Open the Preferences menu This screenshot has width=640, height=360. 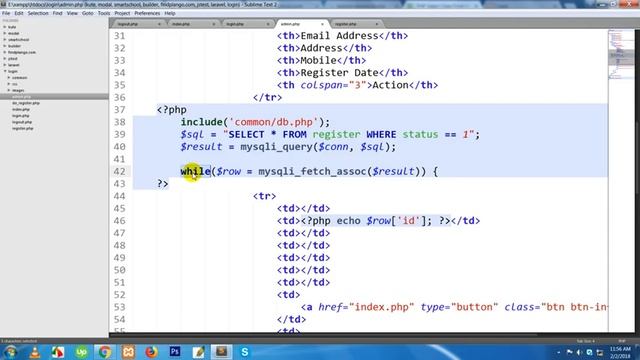click(147, 13)
